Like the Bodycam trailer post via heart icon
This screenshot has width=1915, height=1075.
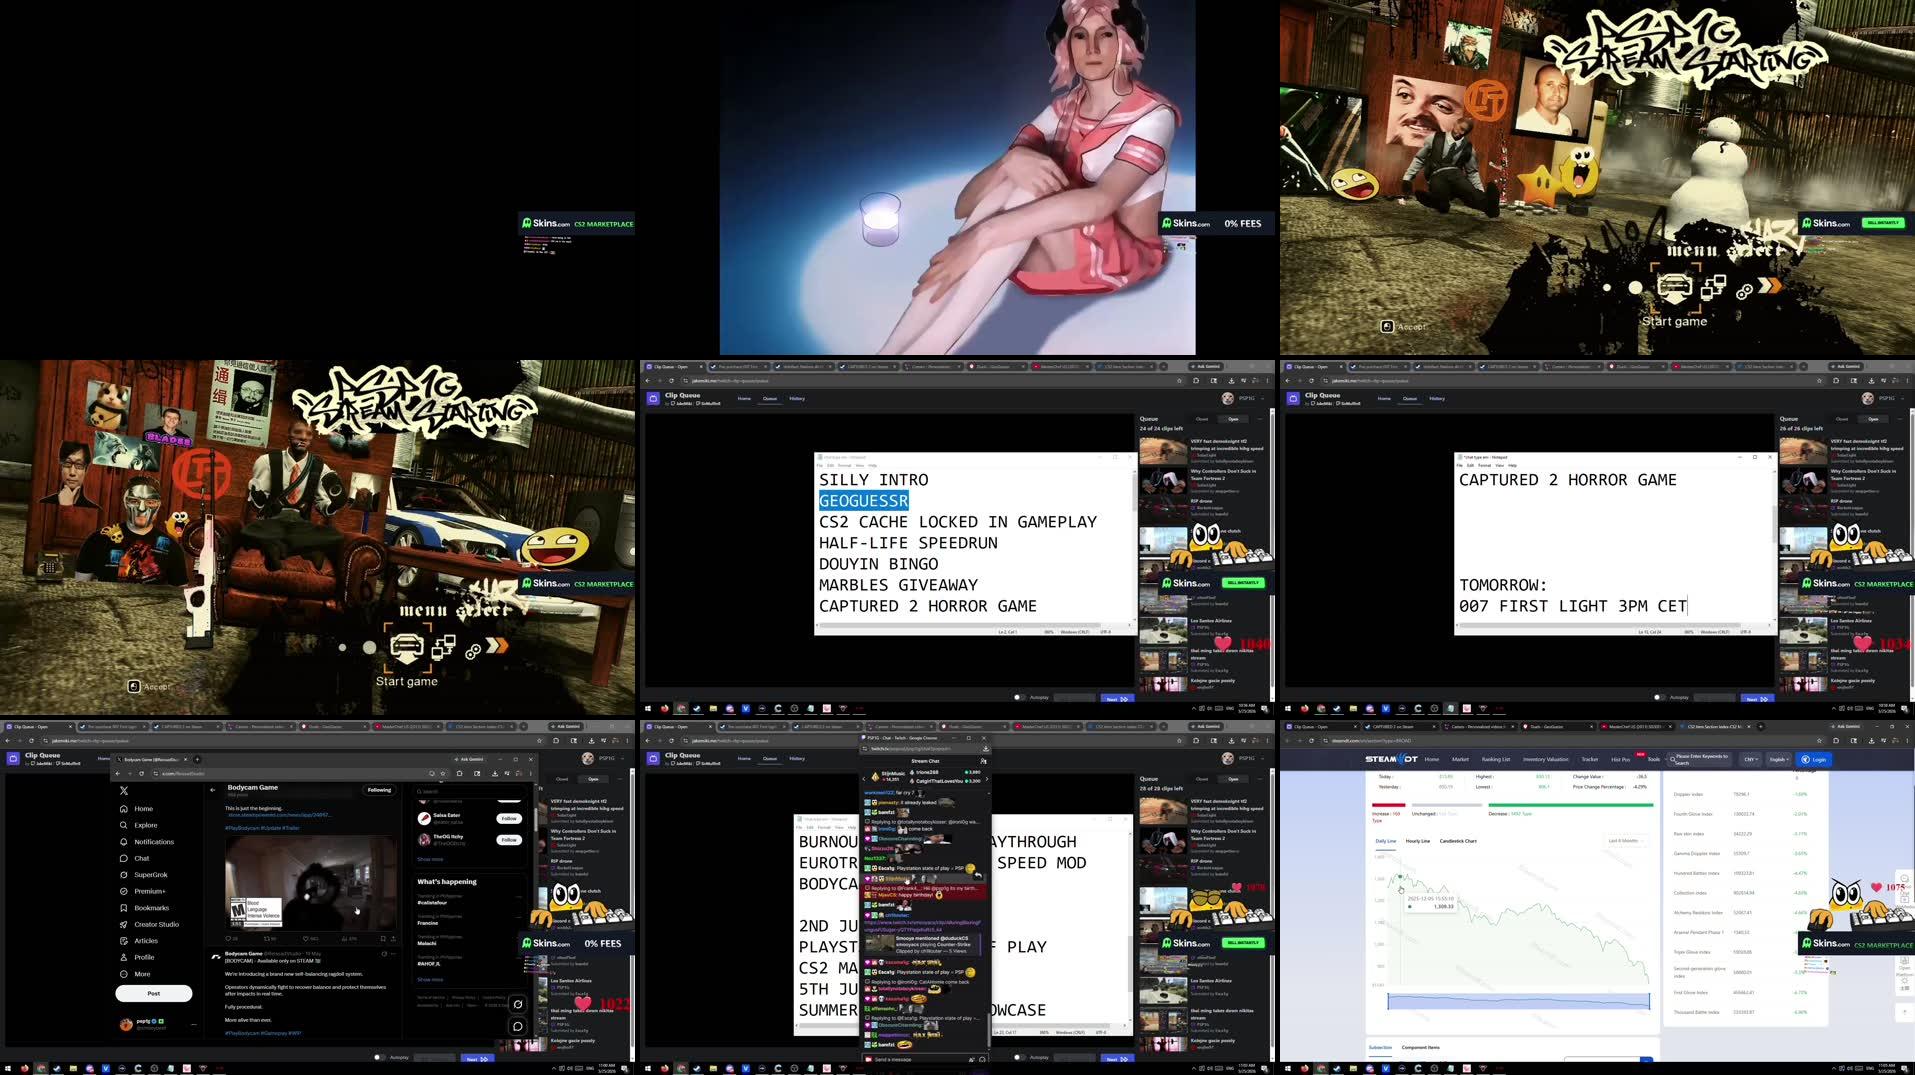tap(305, 938)
